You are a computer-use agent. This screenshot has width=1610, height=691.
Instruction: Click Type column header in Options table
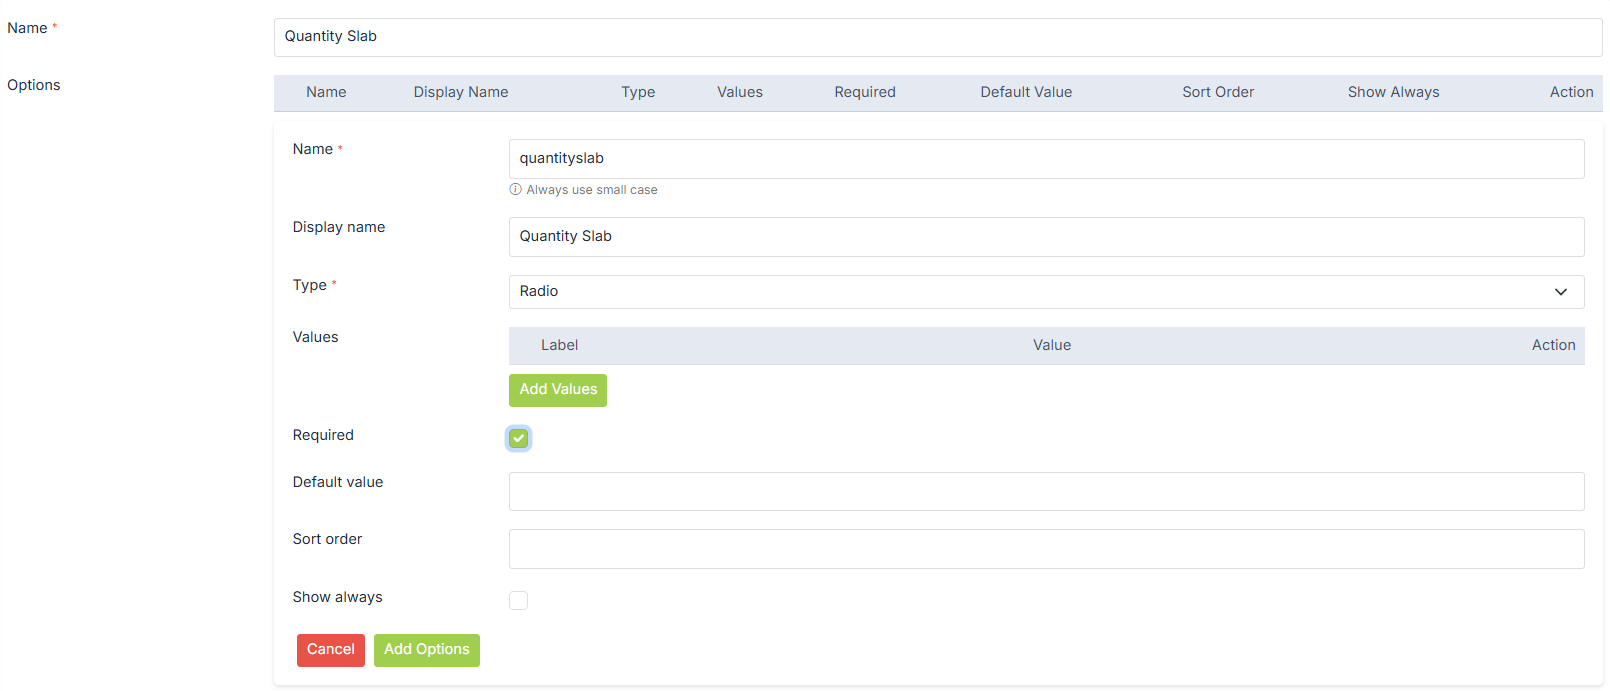click(637, 92)
